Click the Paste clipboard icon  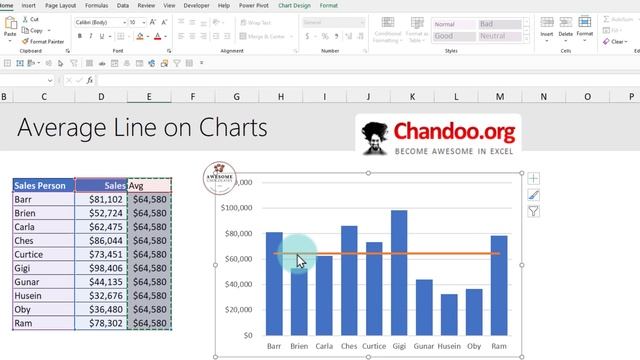10,24
